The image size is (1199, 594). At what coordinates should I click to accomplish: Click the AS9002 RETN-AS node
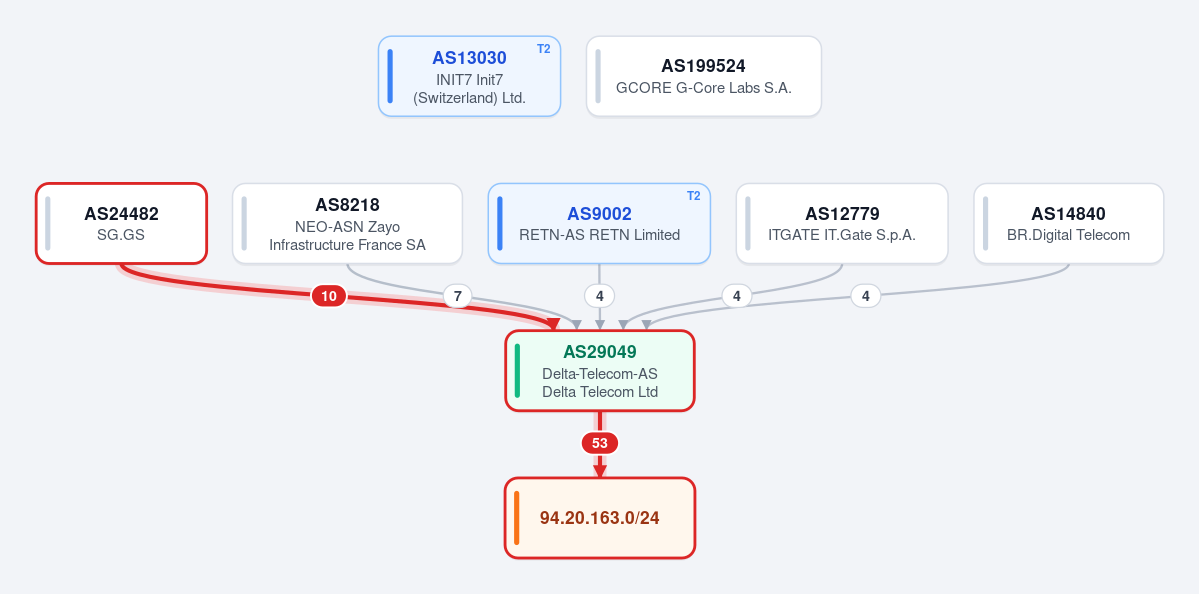(600, 223)
